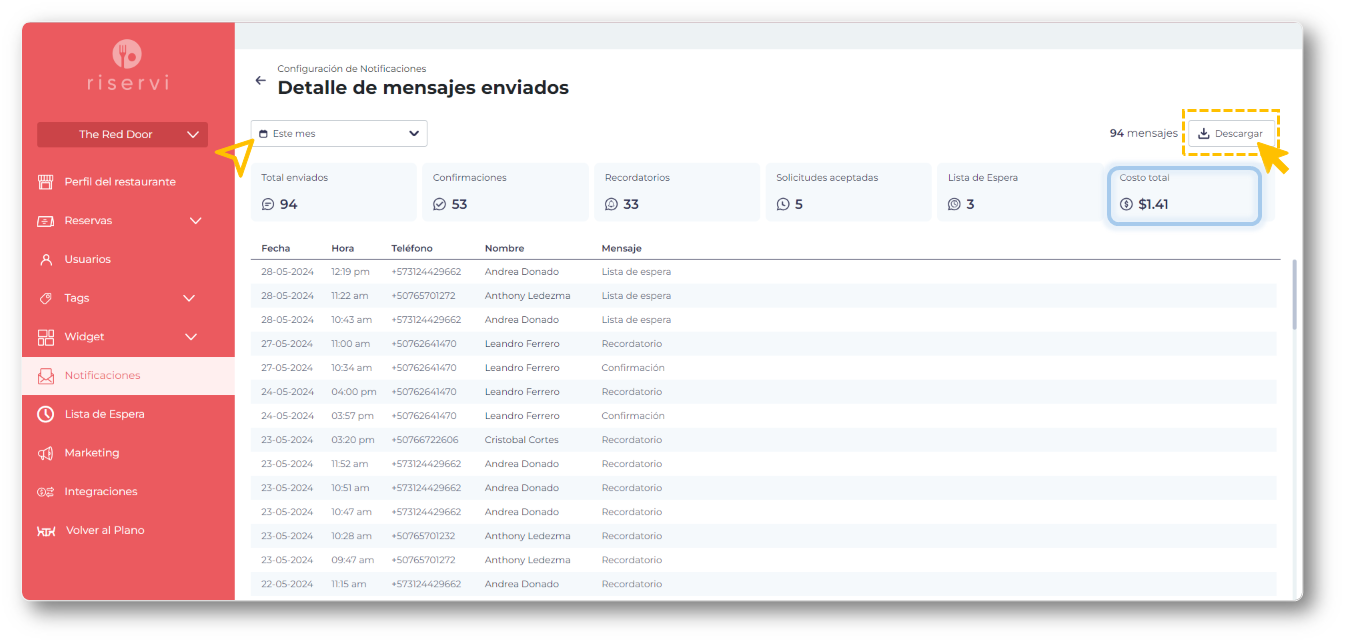This screenshot has width=1345, height=643.
Task: Select the Confirmaciones card
Action: click(x=505, y=192)
